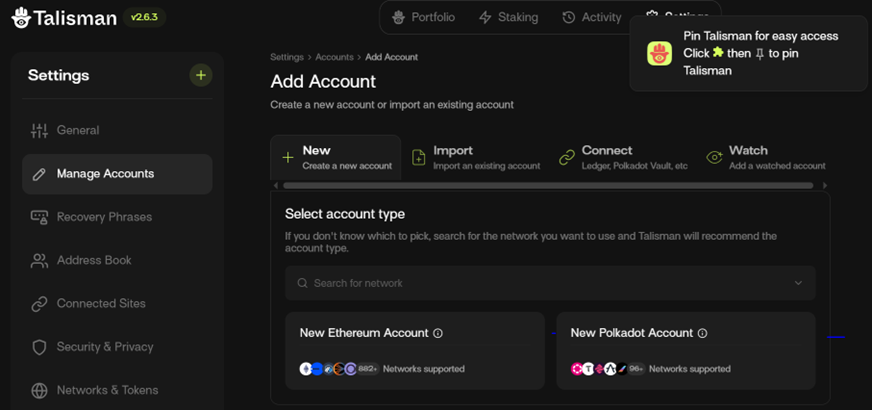Image resolution: width=872 pixels, height=410 pixels.
Task: Click the General sliders icon
Action: [39, 131]
